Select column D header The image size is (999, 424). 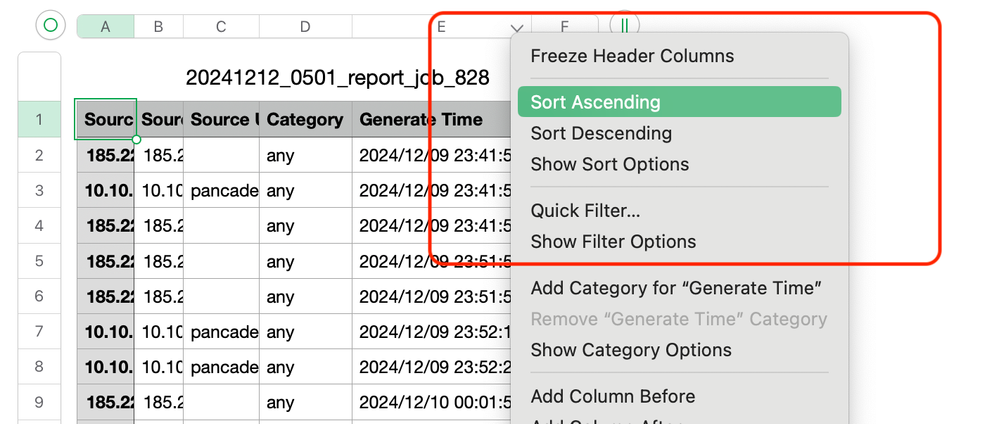305,27
